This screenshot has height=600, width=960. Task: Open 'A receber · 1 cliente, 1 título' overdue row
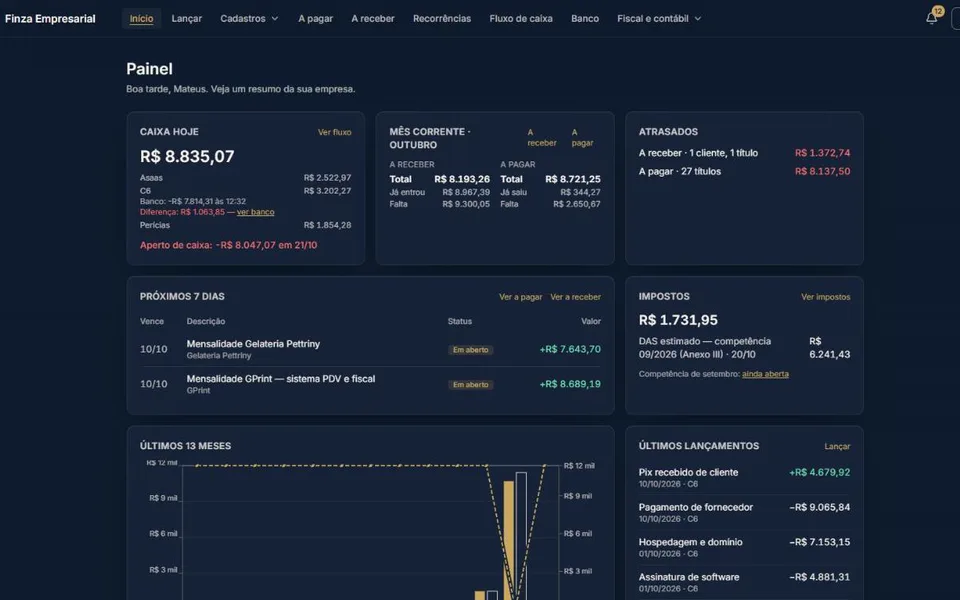[x=744, y=153]
